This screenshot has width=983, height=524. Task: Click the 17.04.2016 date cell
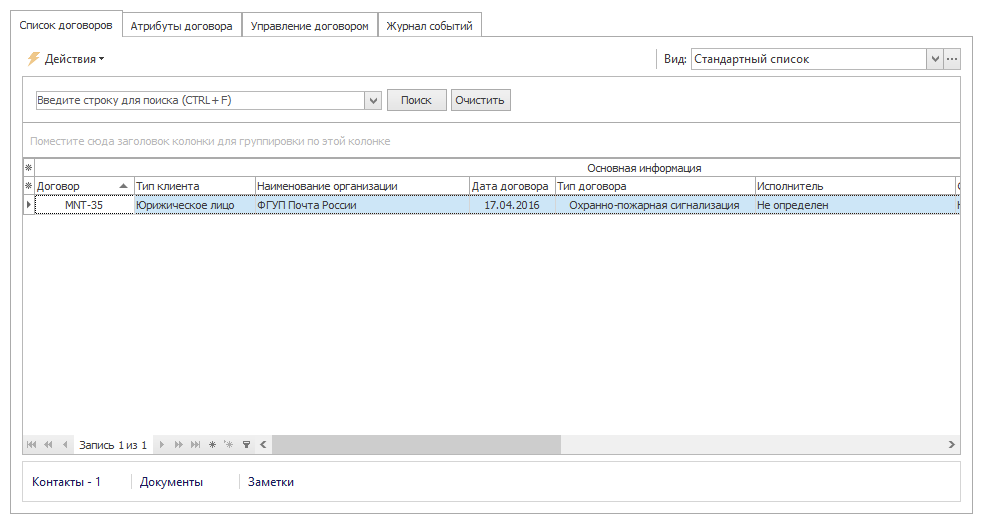(512, 205)
